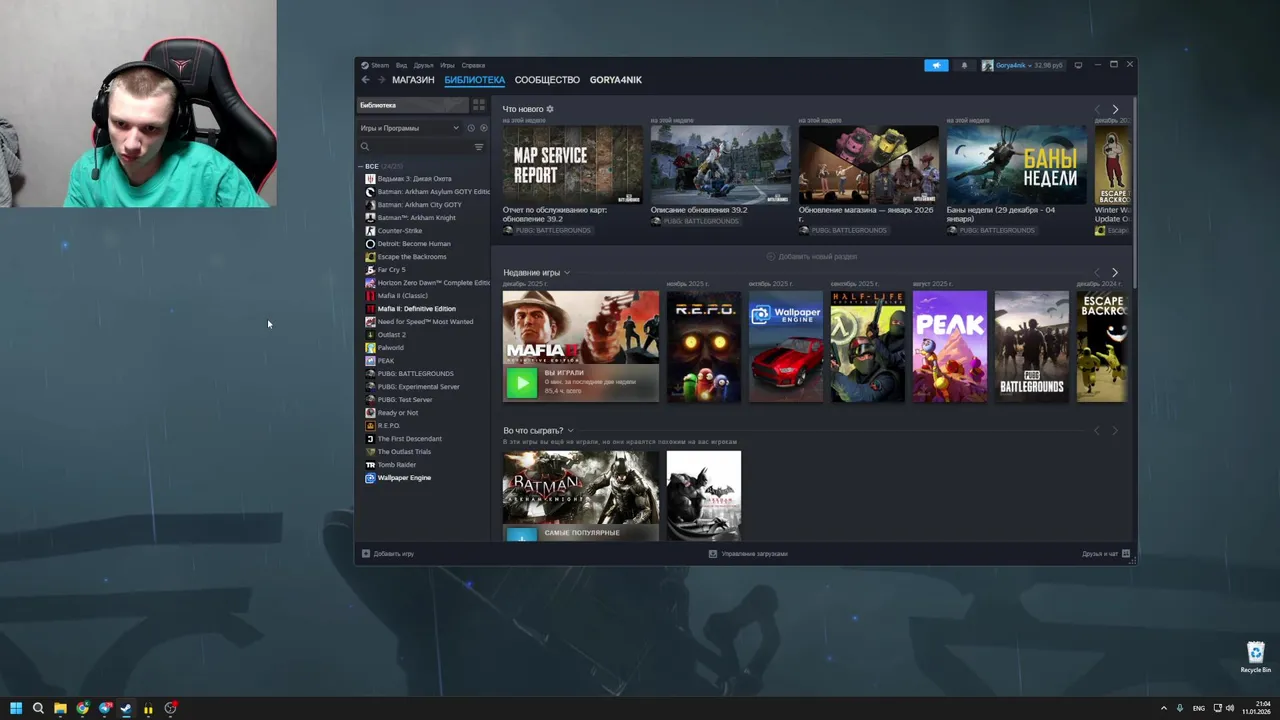Open Steam announcements megaphone button

point(936,65)
